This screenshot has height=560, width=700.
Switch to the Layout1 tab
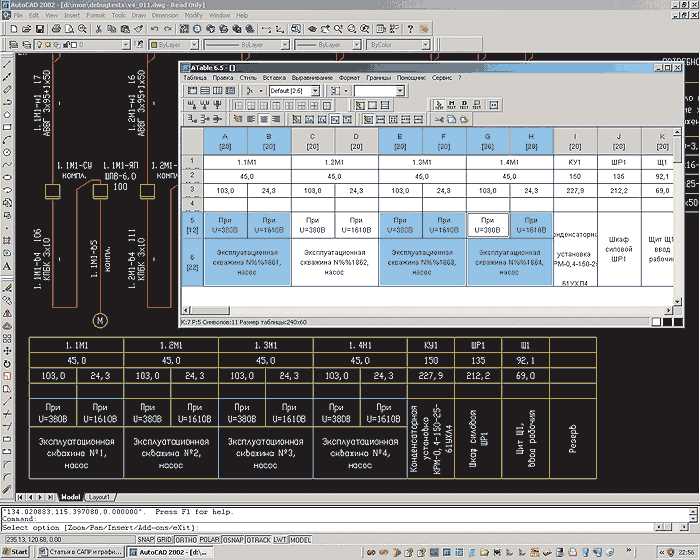click(99, 496)
